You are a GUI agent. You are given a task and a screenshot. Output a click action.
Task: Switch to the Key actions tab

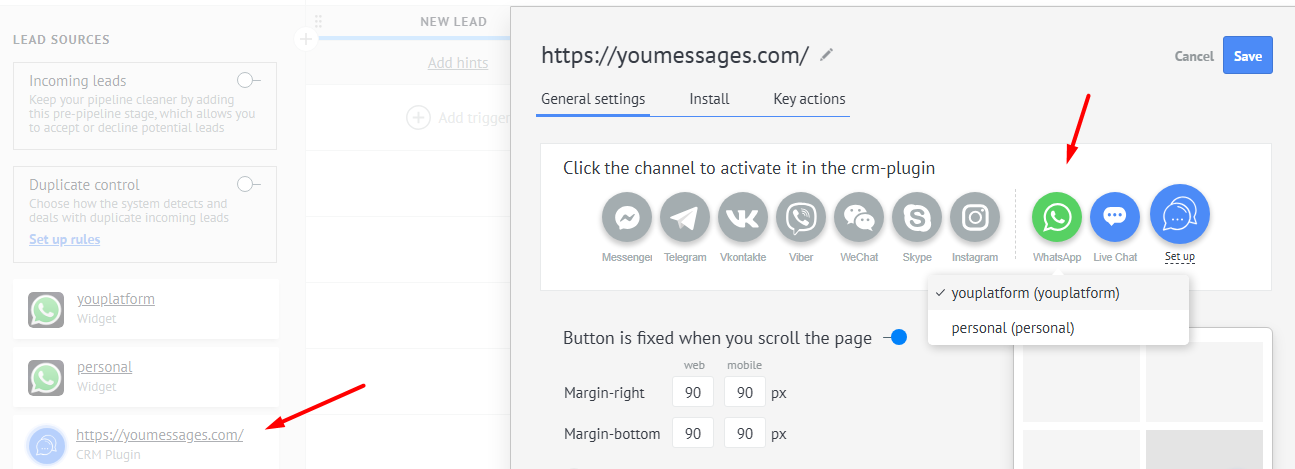point(809,99)
